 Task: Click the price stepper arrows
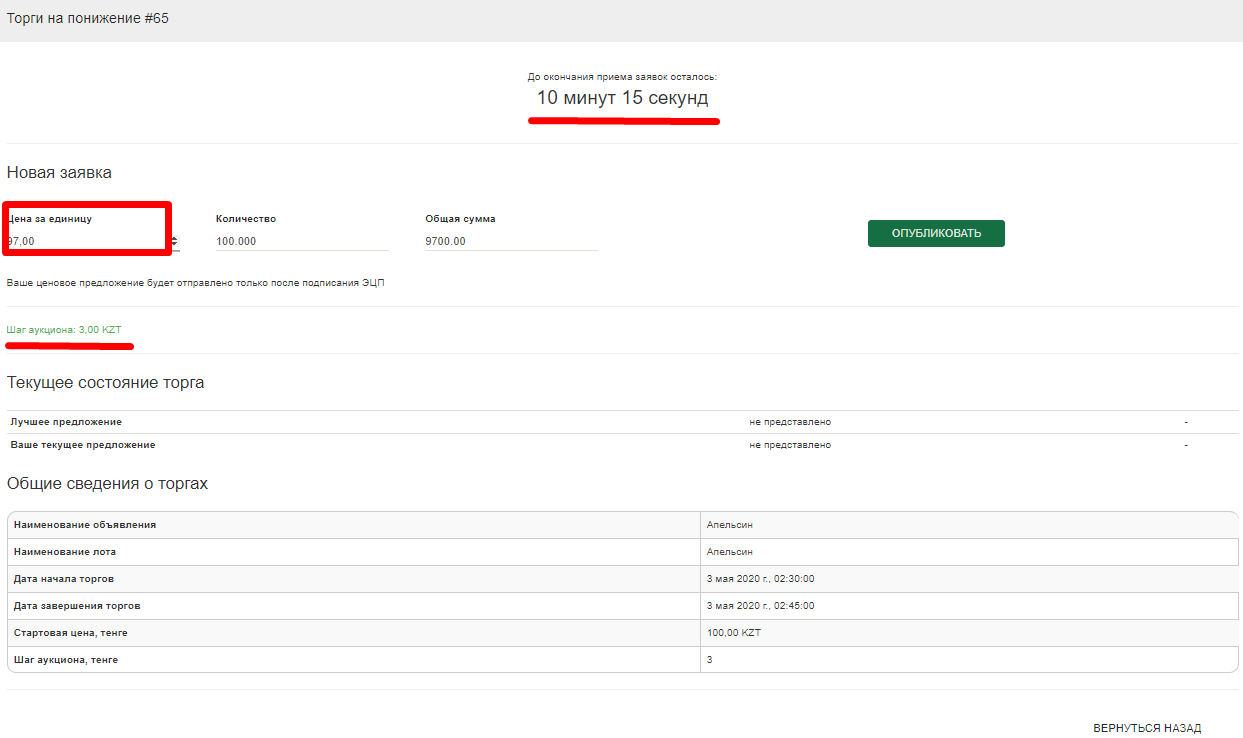point(175,241)
